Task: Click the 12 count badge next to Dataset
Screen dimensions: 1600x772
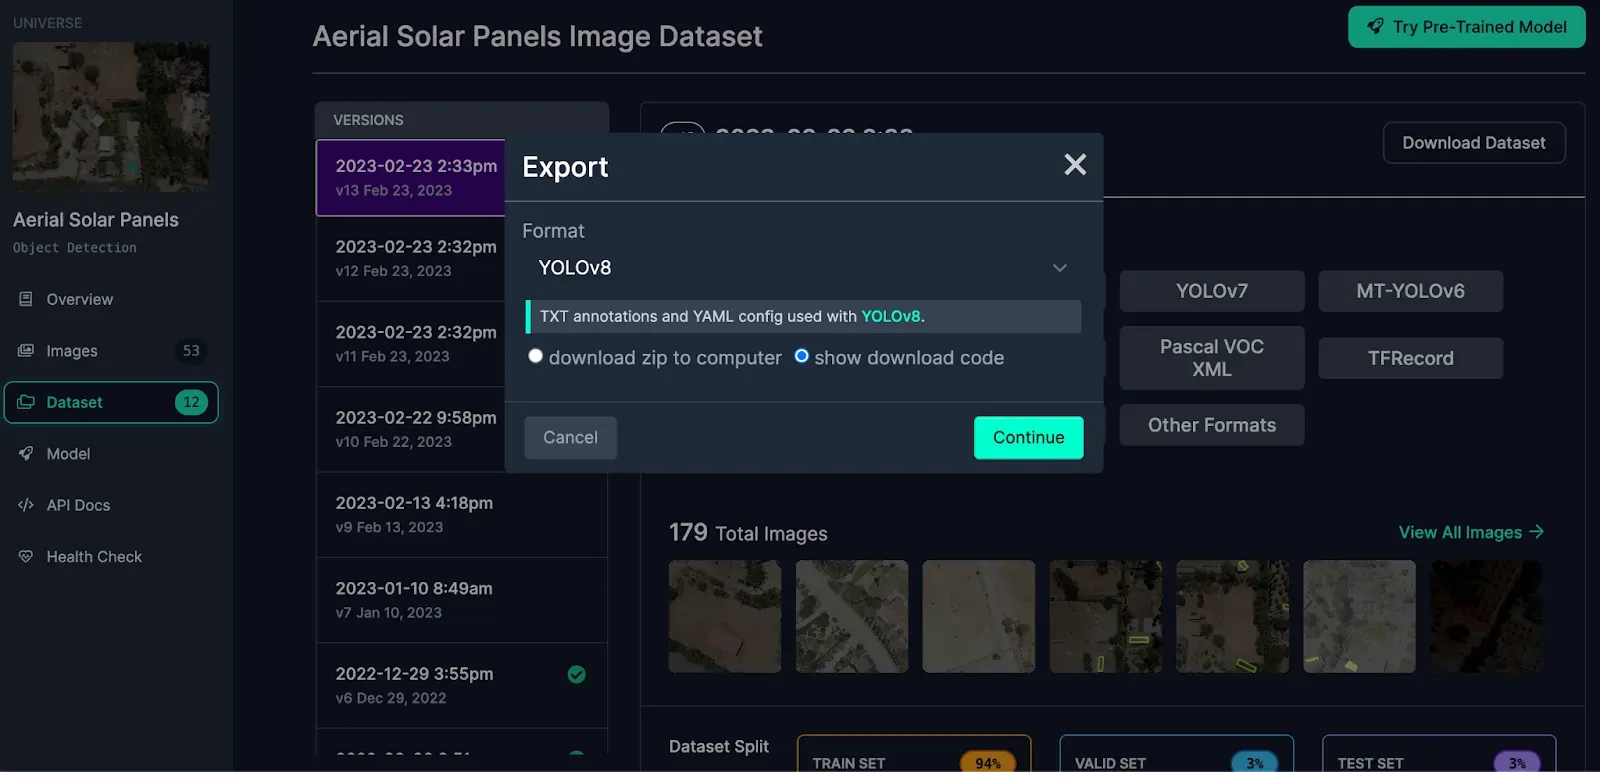Action: click(191, 402)
